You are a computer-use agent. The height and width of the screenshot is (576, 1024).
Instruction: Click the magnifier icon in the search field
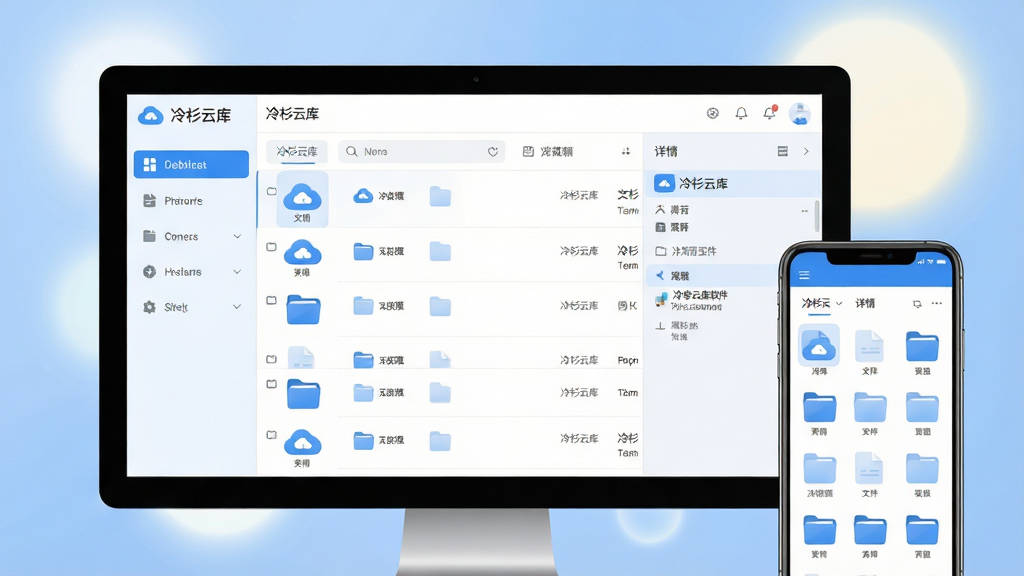point(351,152)
